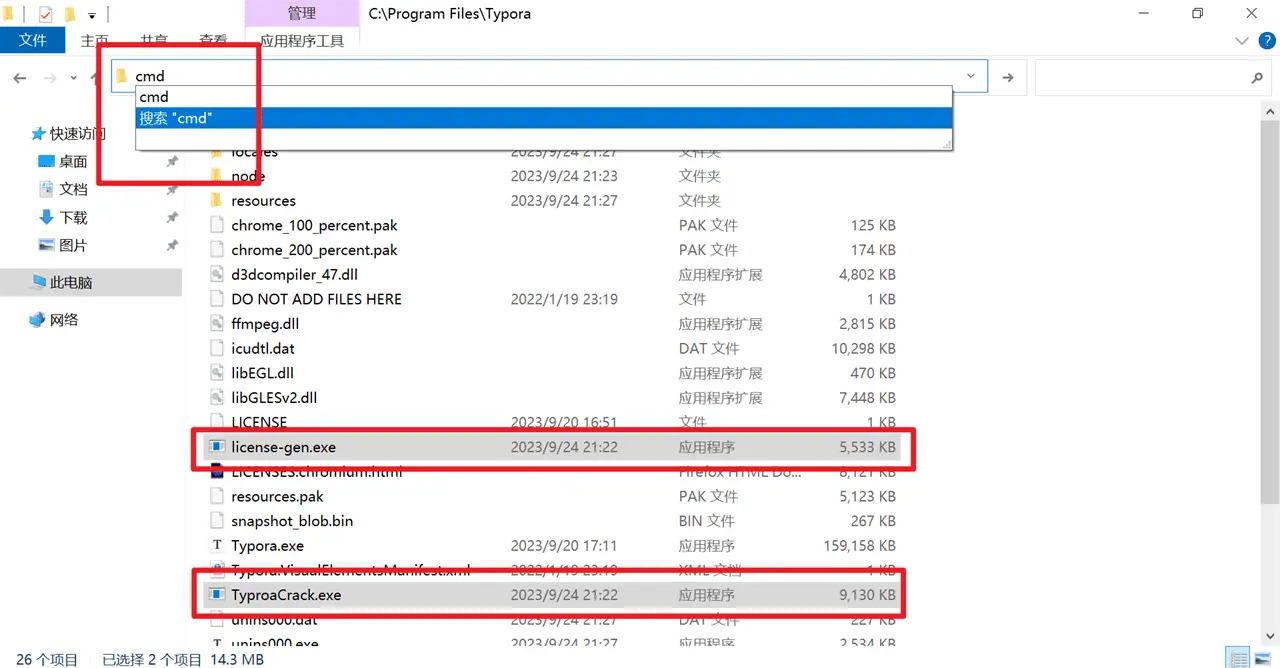Open the 文件 menu tab
The height and width of the screenshot is (668, 1280).
pyautogui.click(x=33, y=40)
